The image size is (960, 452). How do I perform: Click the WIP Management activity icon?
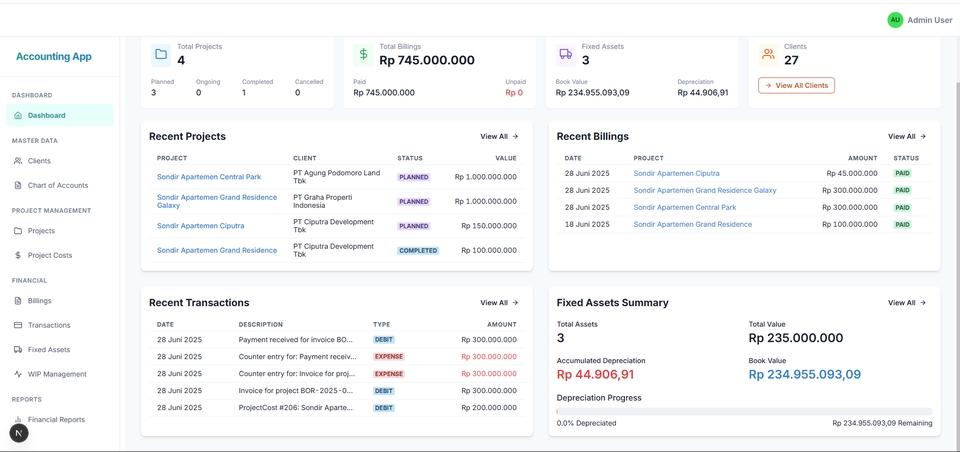click(18, 374)
